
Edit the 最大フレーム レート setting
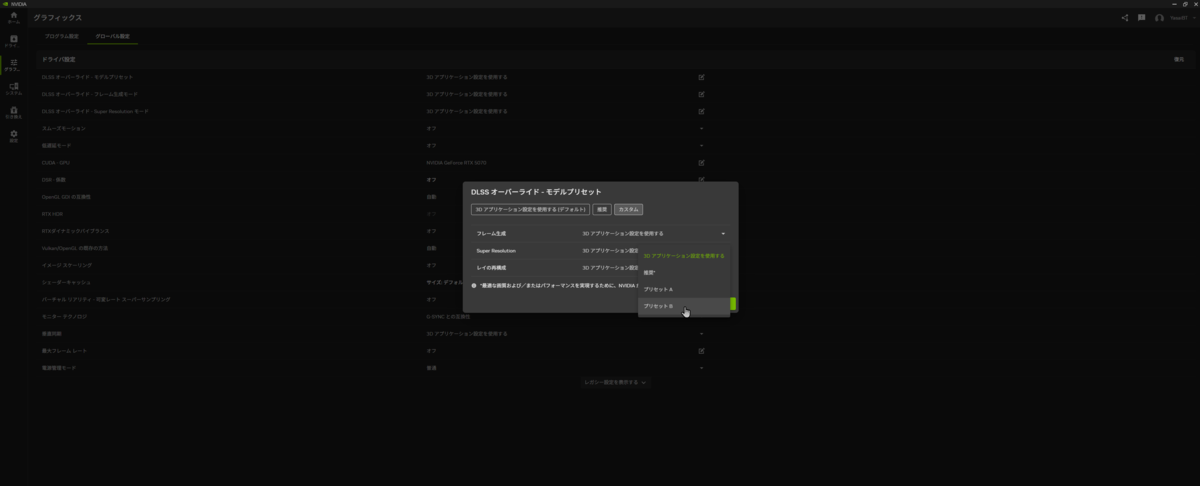[701, 351]
